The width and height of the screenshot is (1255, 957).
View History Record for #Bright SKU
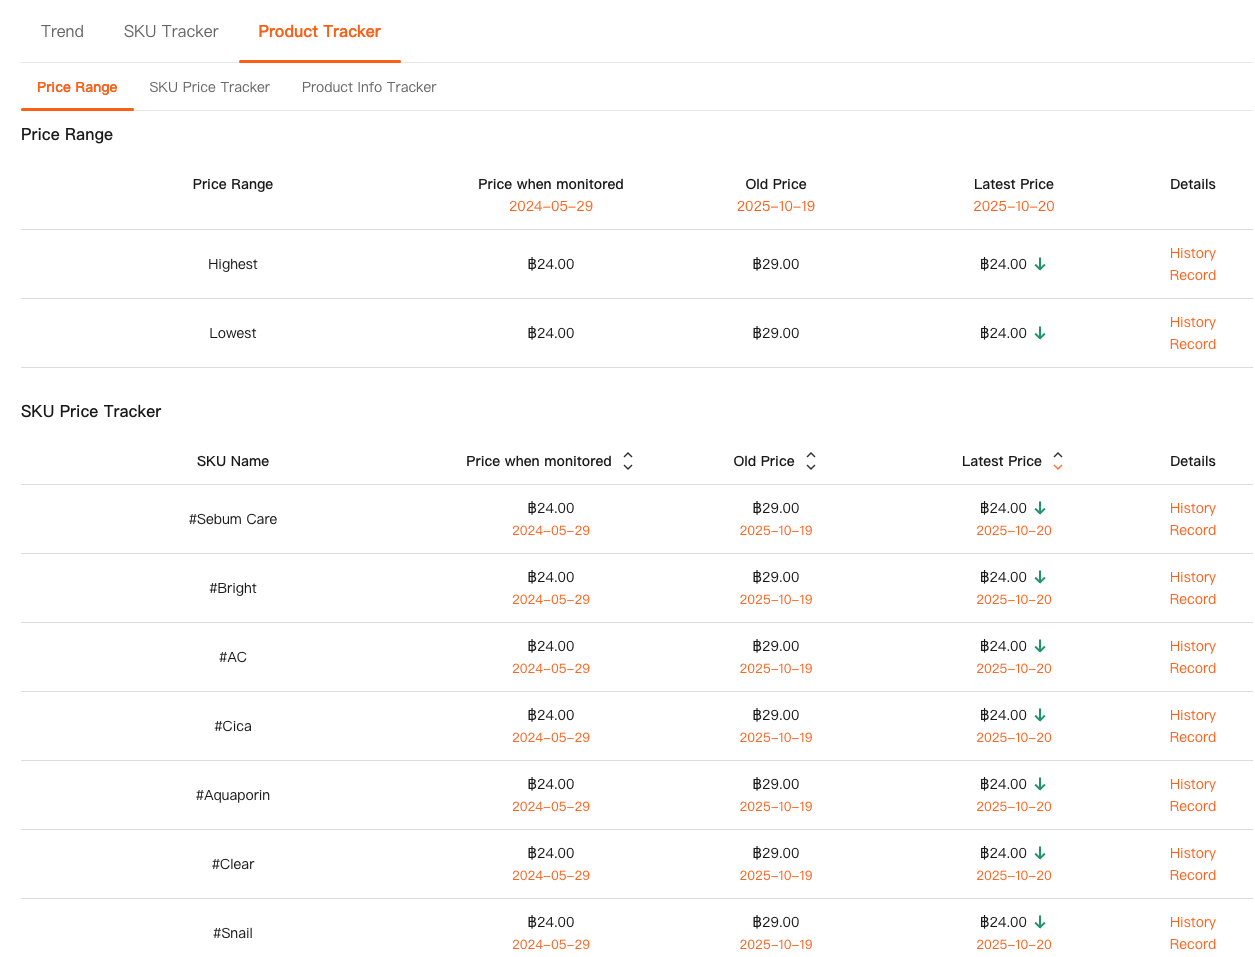[x=1192, y=588]
